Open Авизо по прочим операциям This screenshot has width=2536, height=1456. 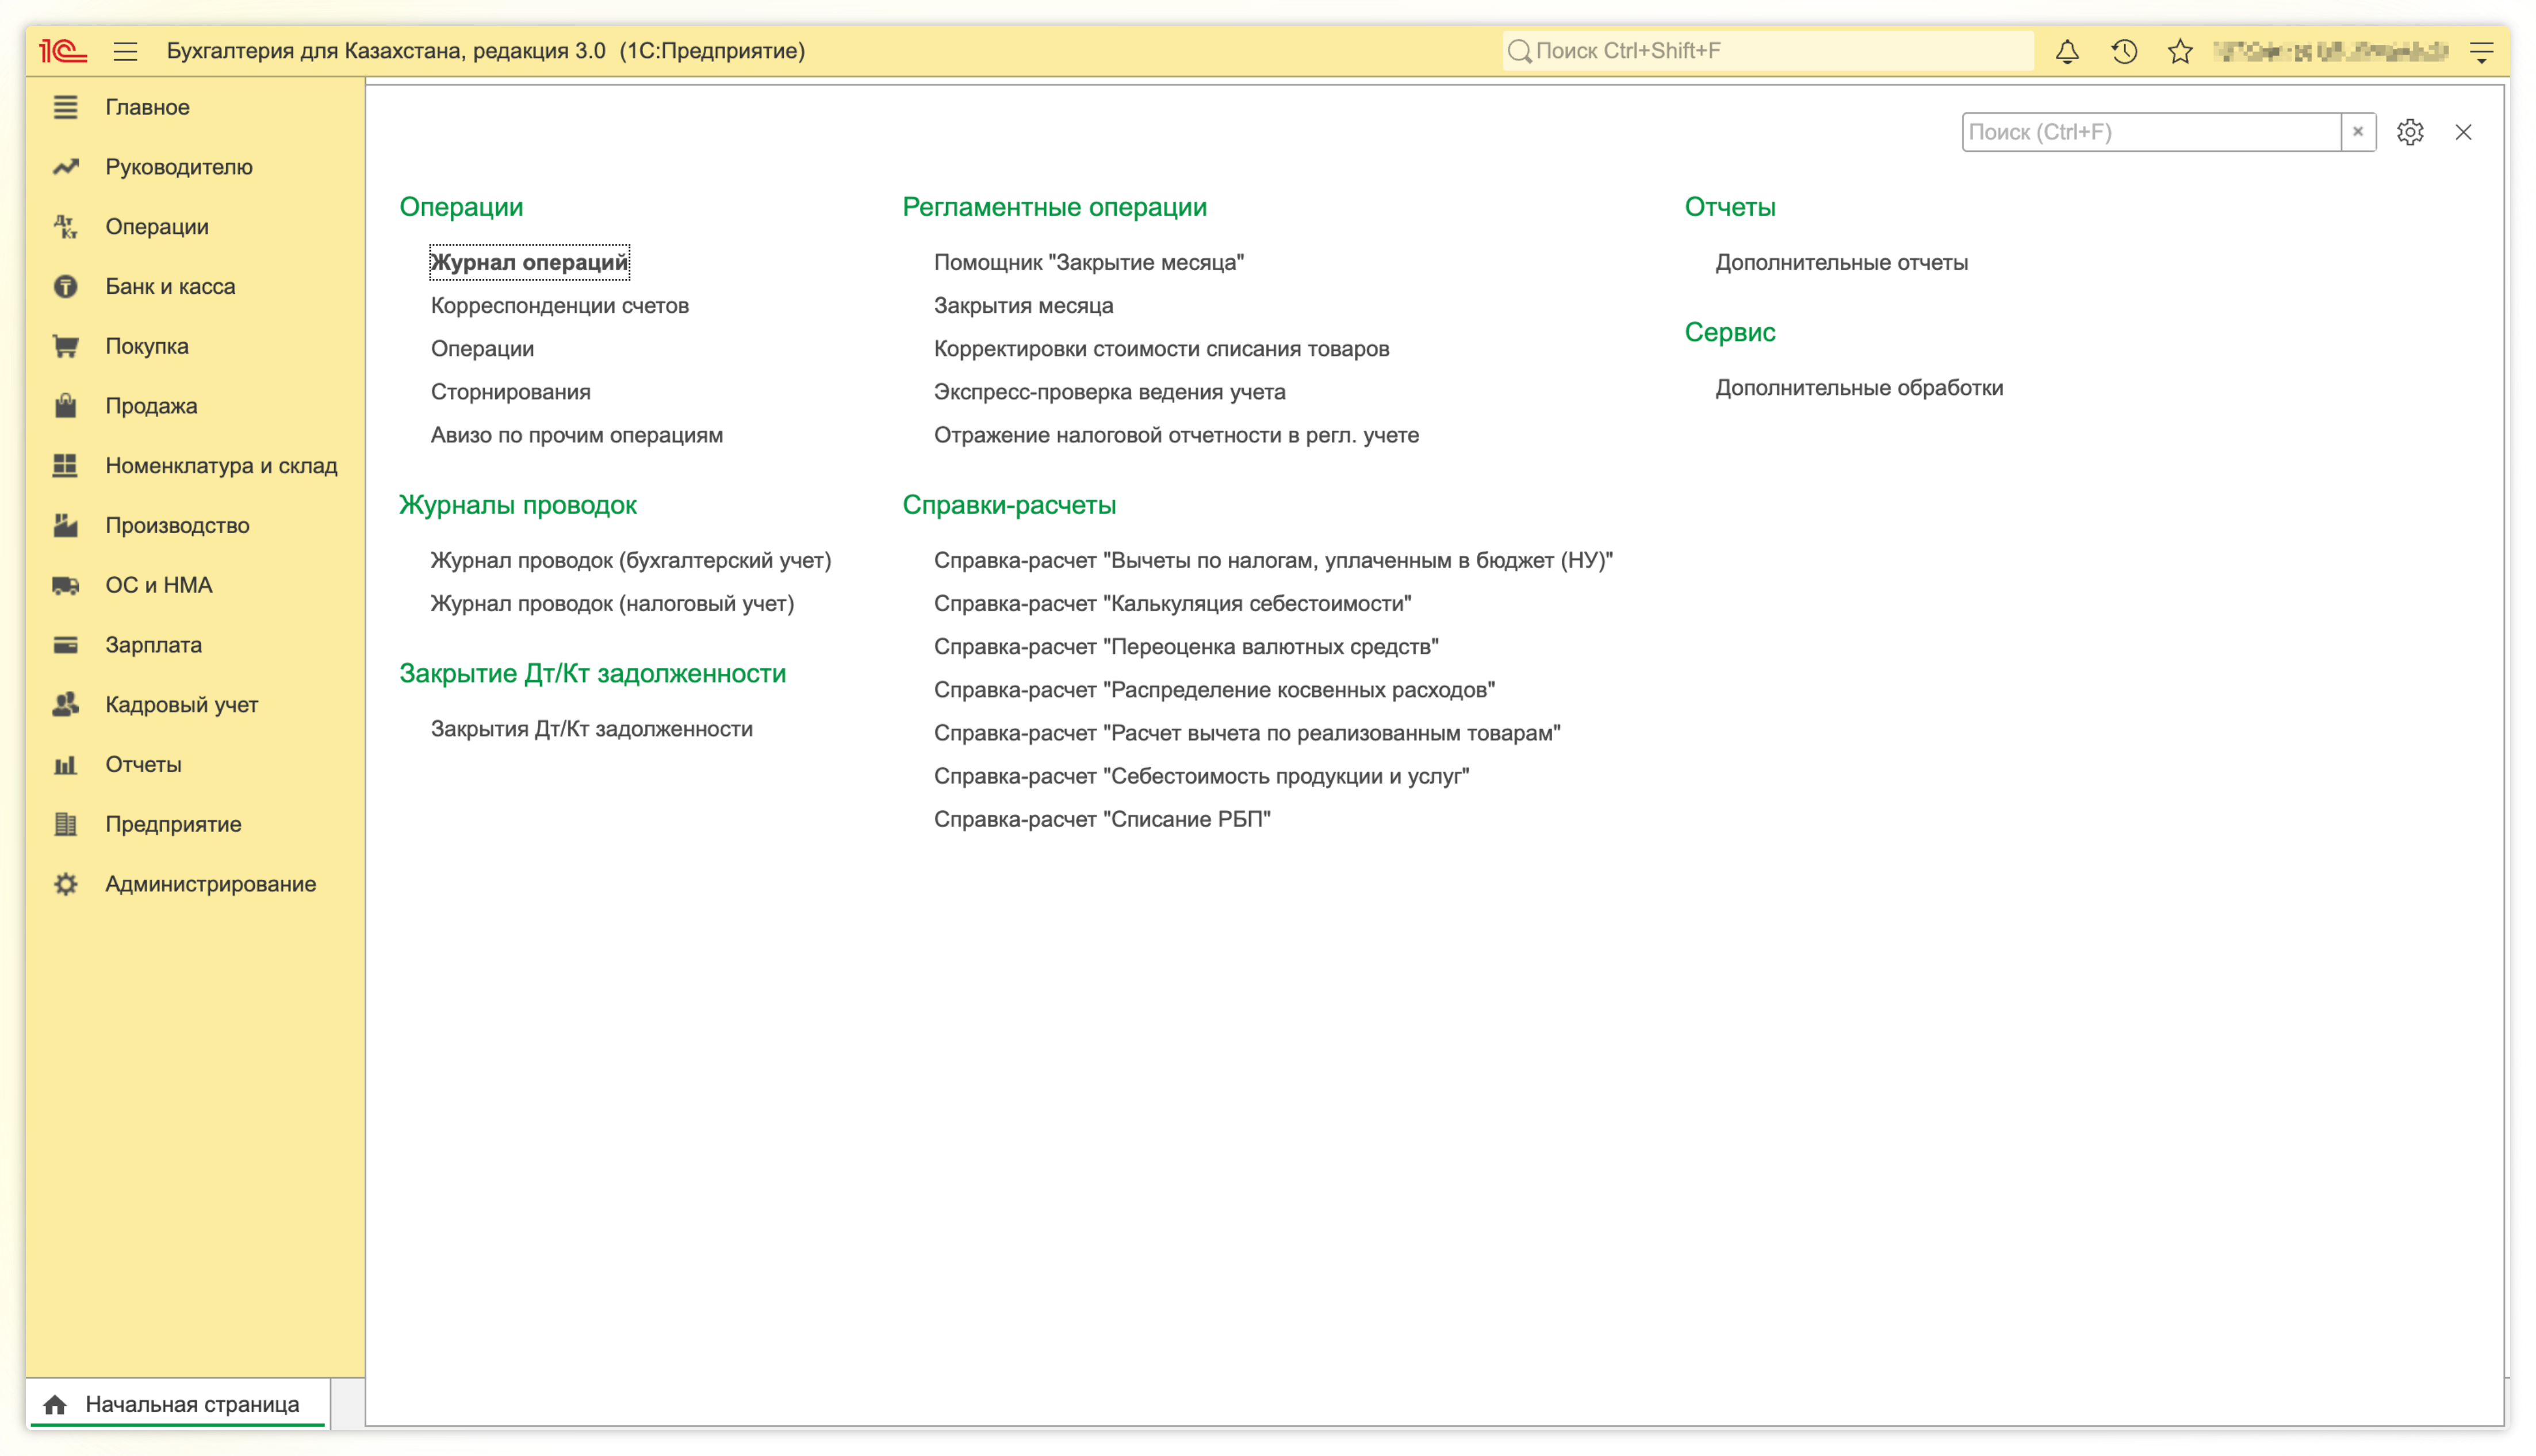coord(576,435)
